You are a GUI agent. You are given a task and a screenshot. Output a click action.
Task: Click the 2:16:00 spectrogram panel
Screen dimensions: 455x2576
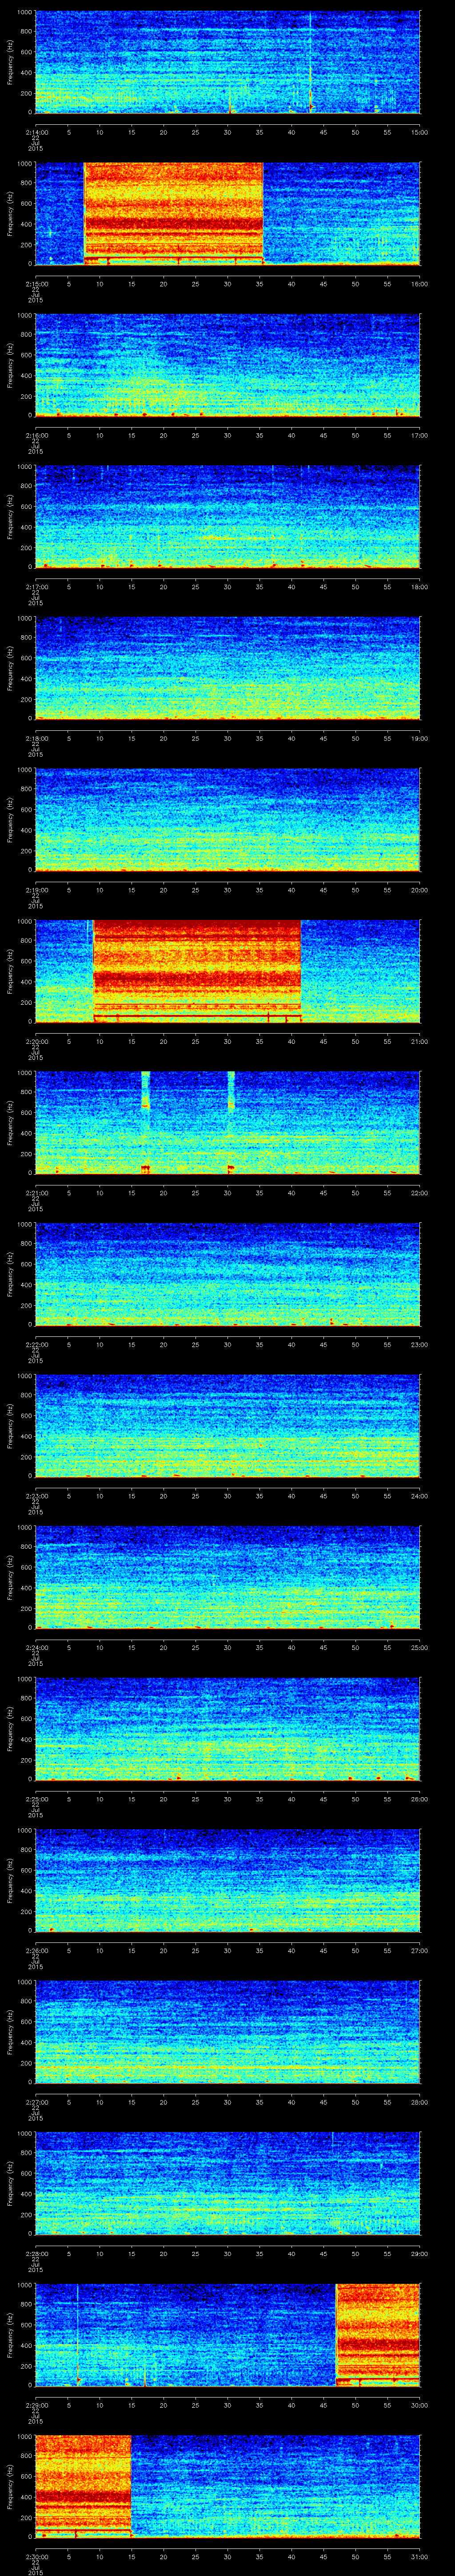227,364
